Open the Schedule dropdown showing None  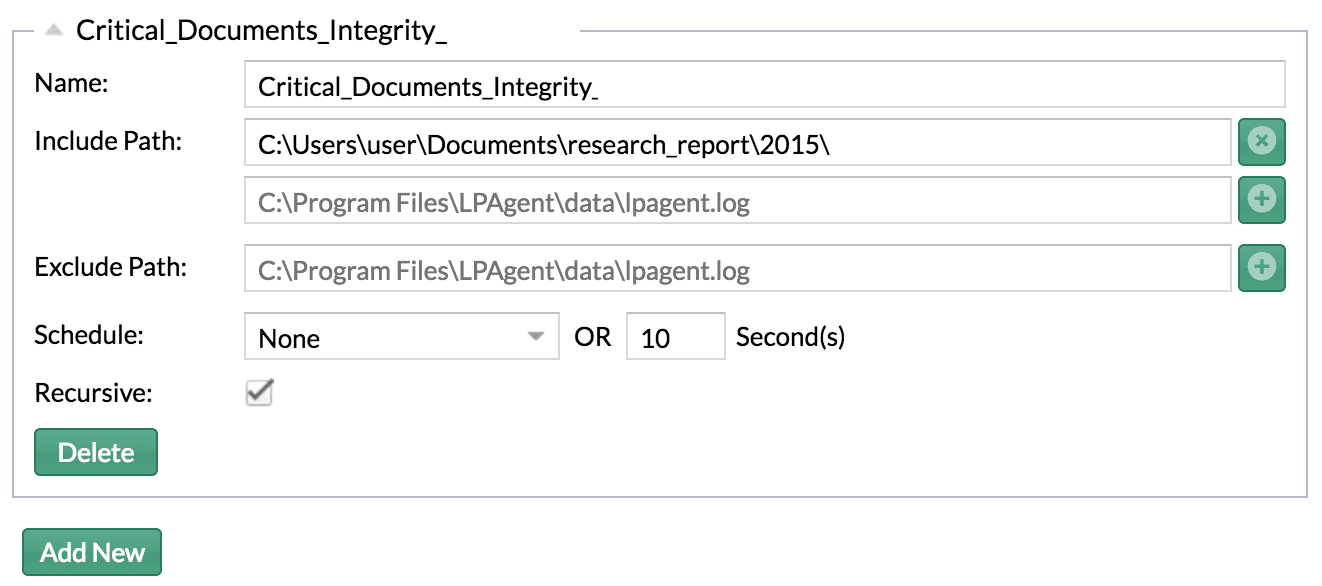click(x=402, y=337)
